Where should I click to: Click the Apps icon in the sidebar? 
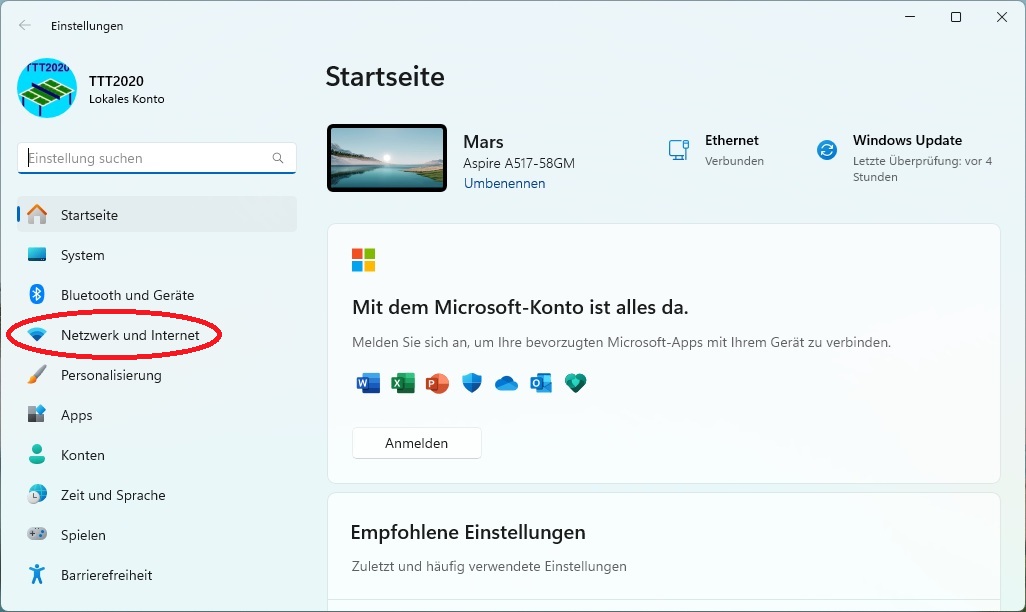[x=37, y=414]
